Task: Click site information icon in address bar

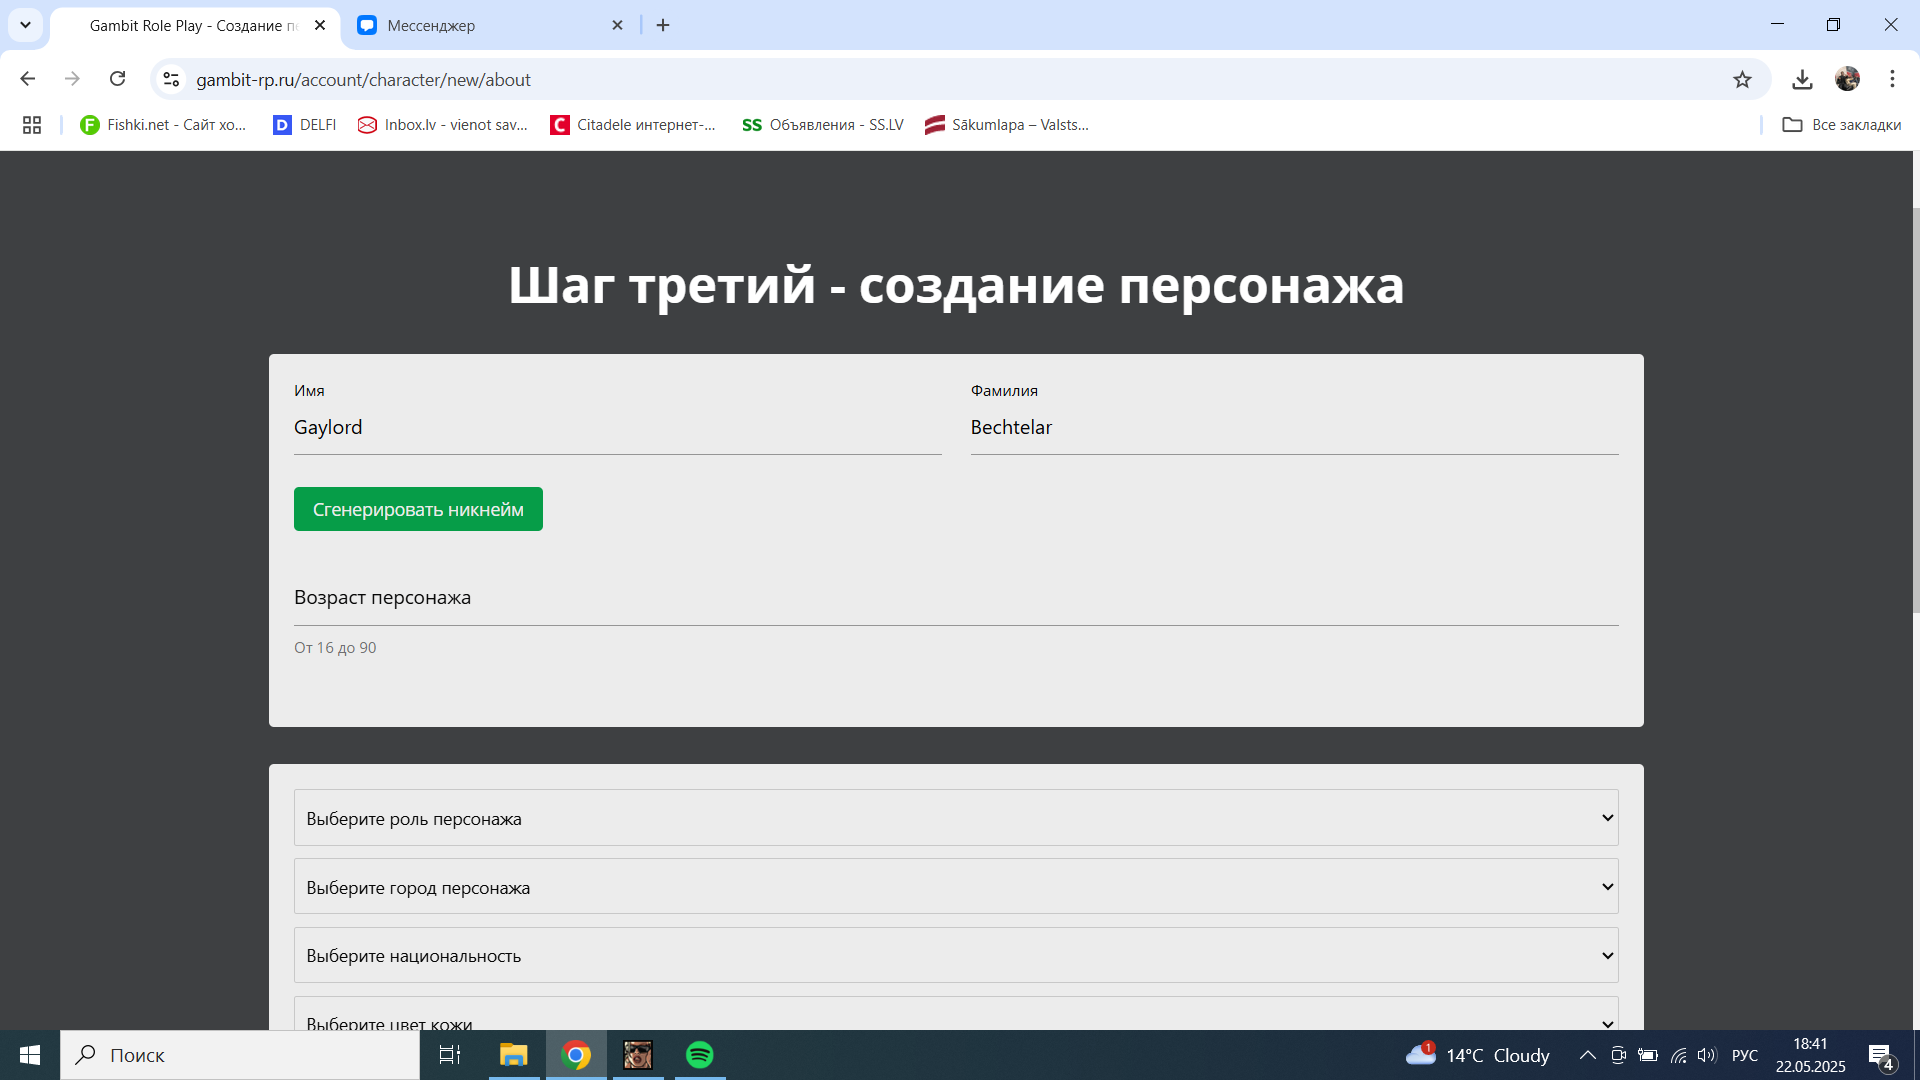Action: 171,80
